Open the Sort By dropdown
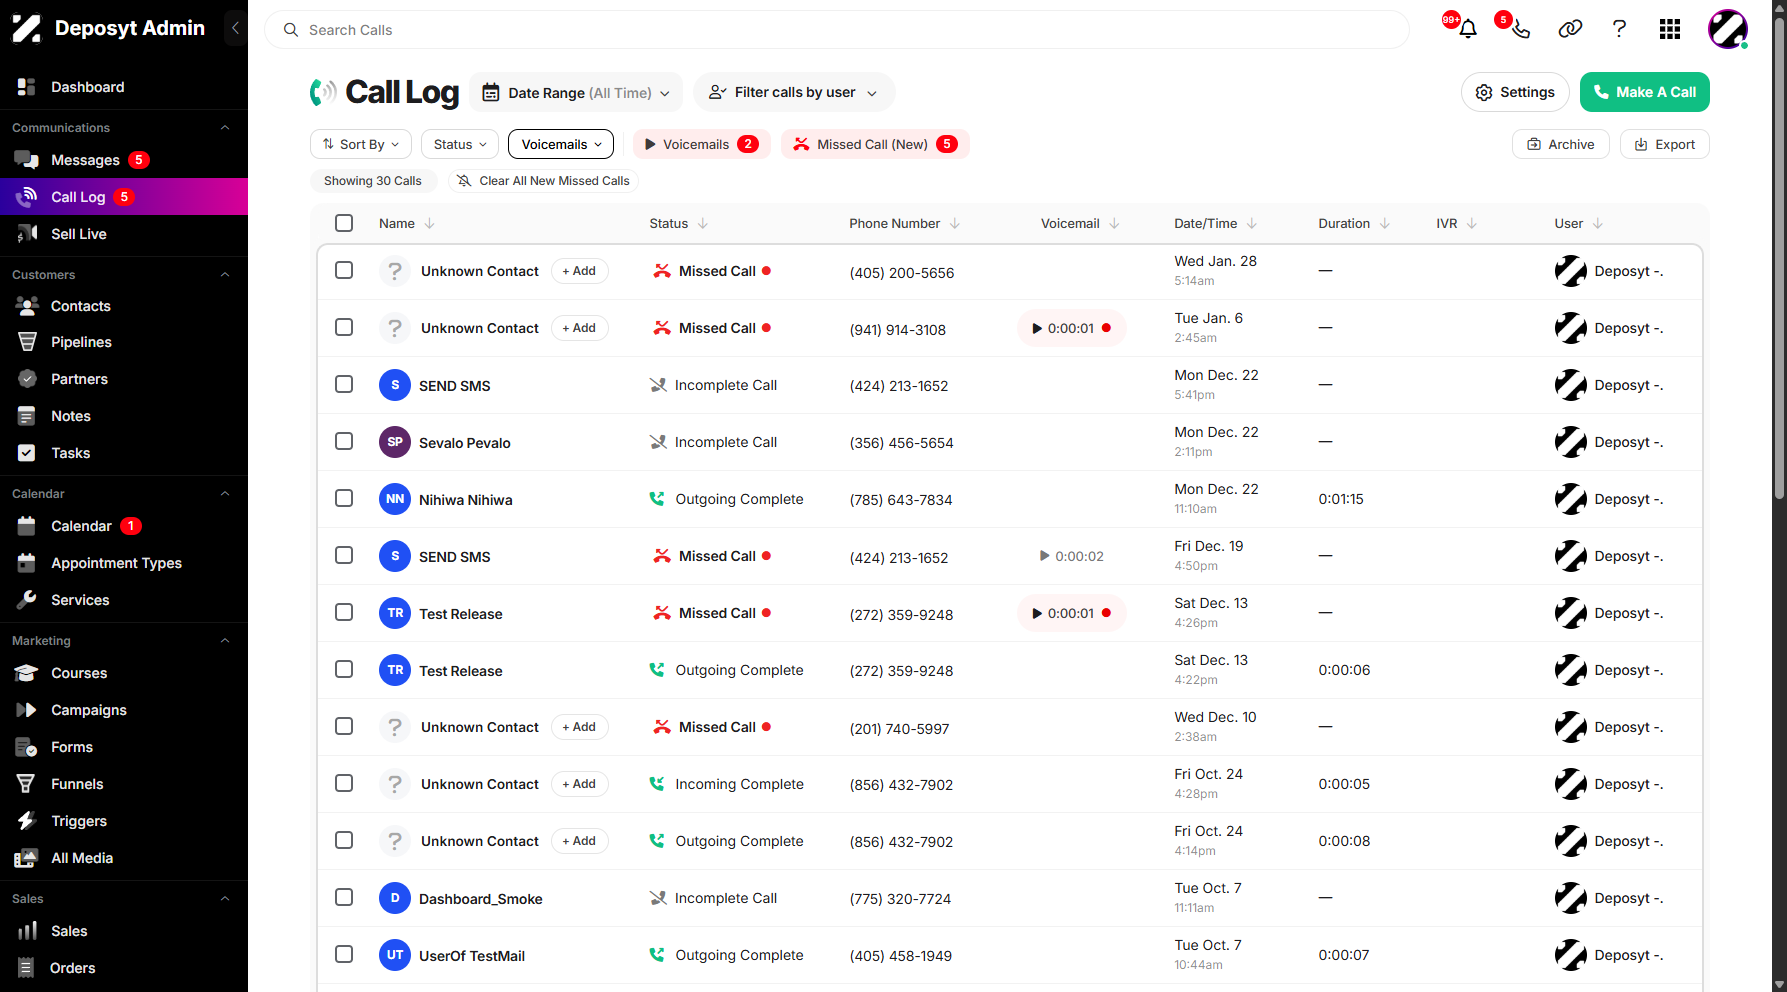Viewport: 1787px width, 992px height. (x=361, y=144)
